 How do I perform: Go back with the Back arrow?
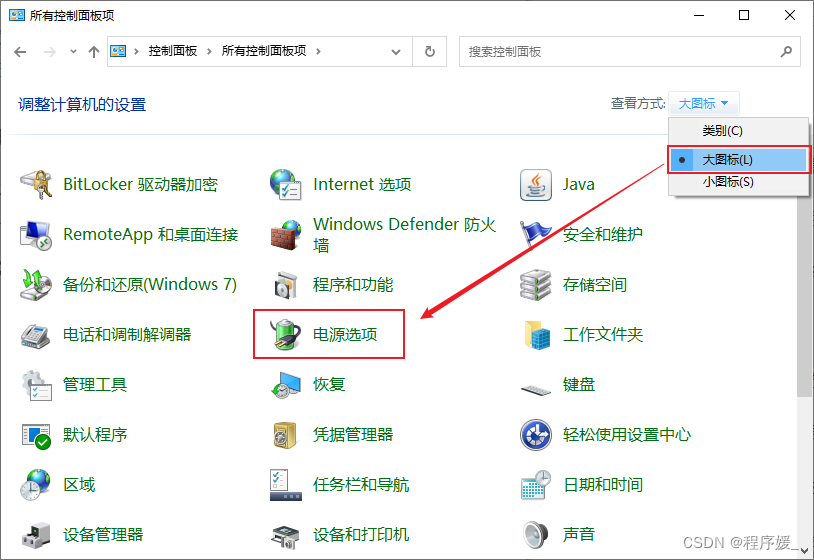tap(20, 51)
